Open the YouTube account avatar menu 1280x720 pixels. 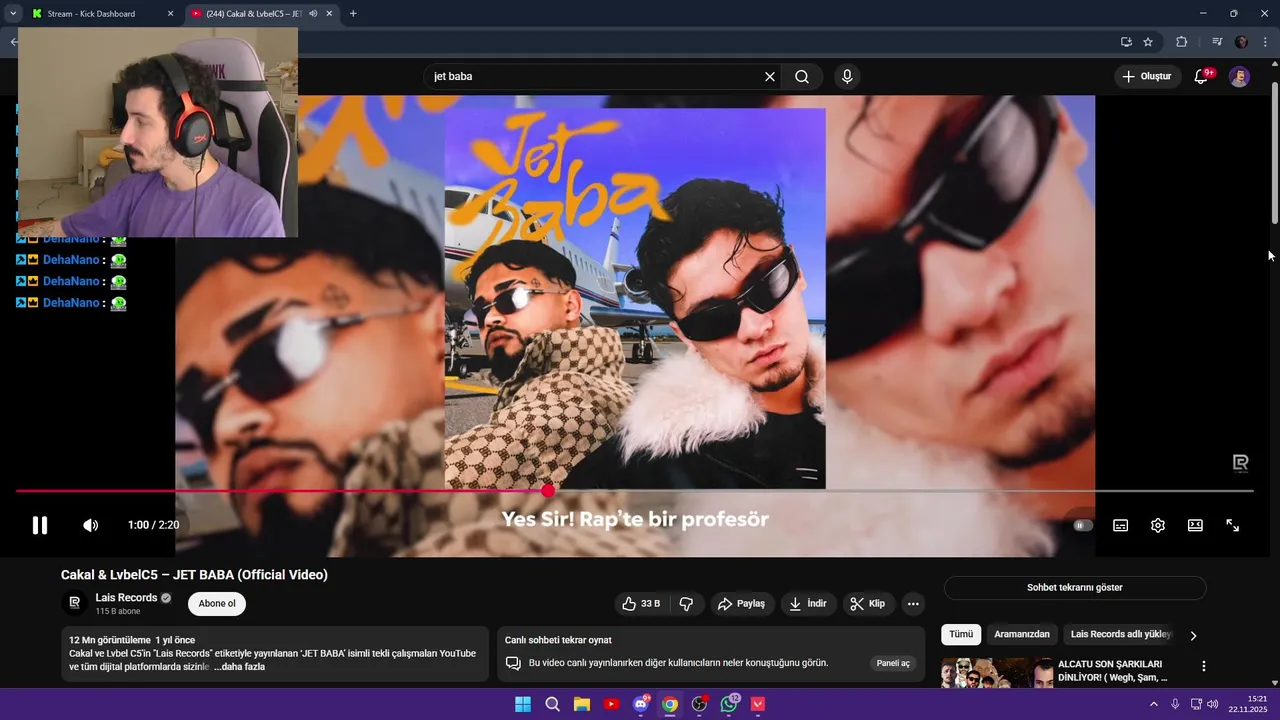[x=1239, y=76]
